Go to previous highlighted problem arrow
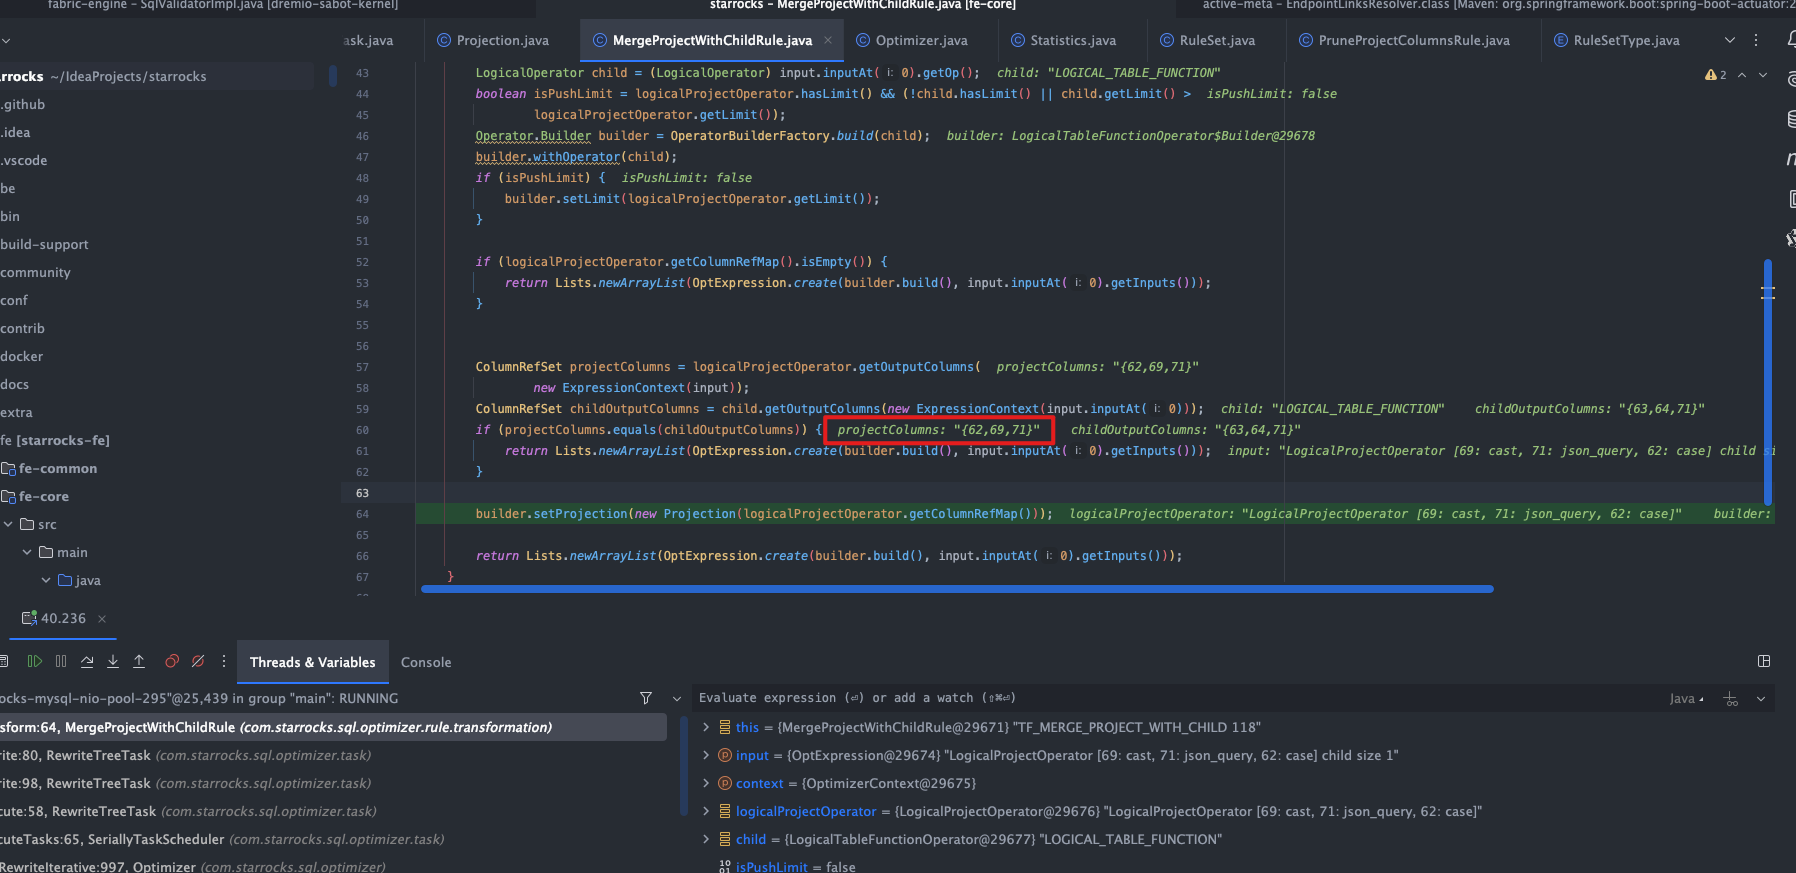This screenshot has height=873, width=1796. tap(1742, 75)
